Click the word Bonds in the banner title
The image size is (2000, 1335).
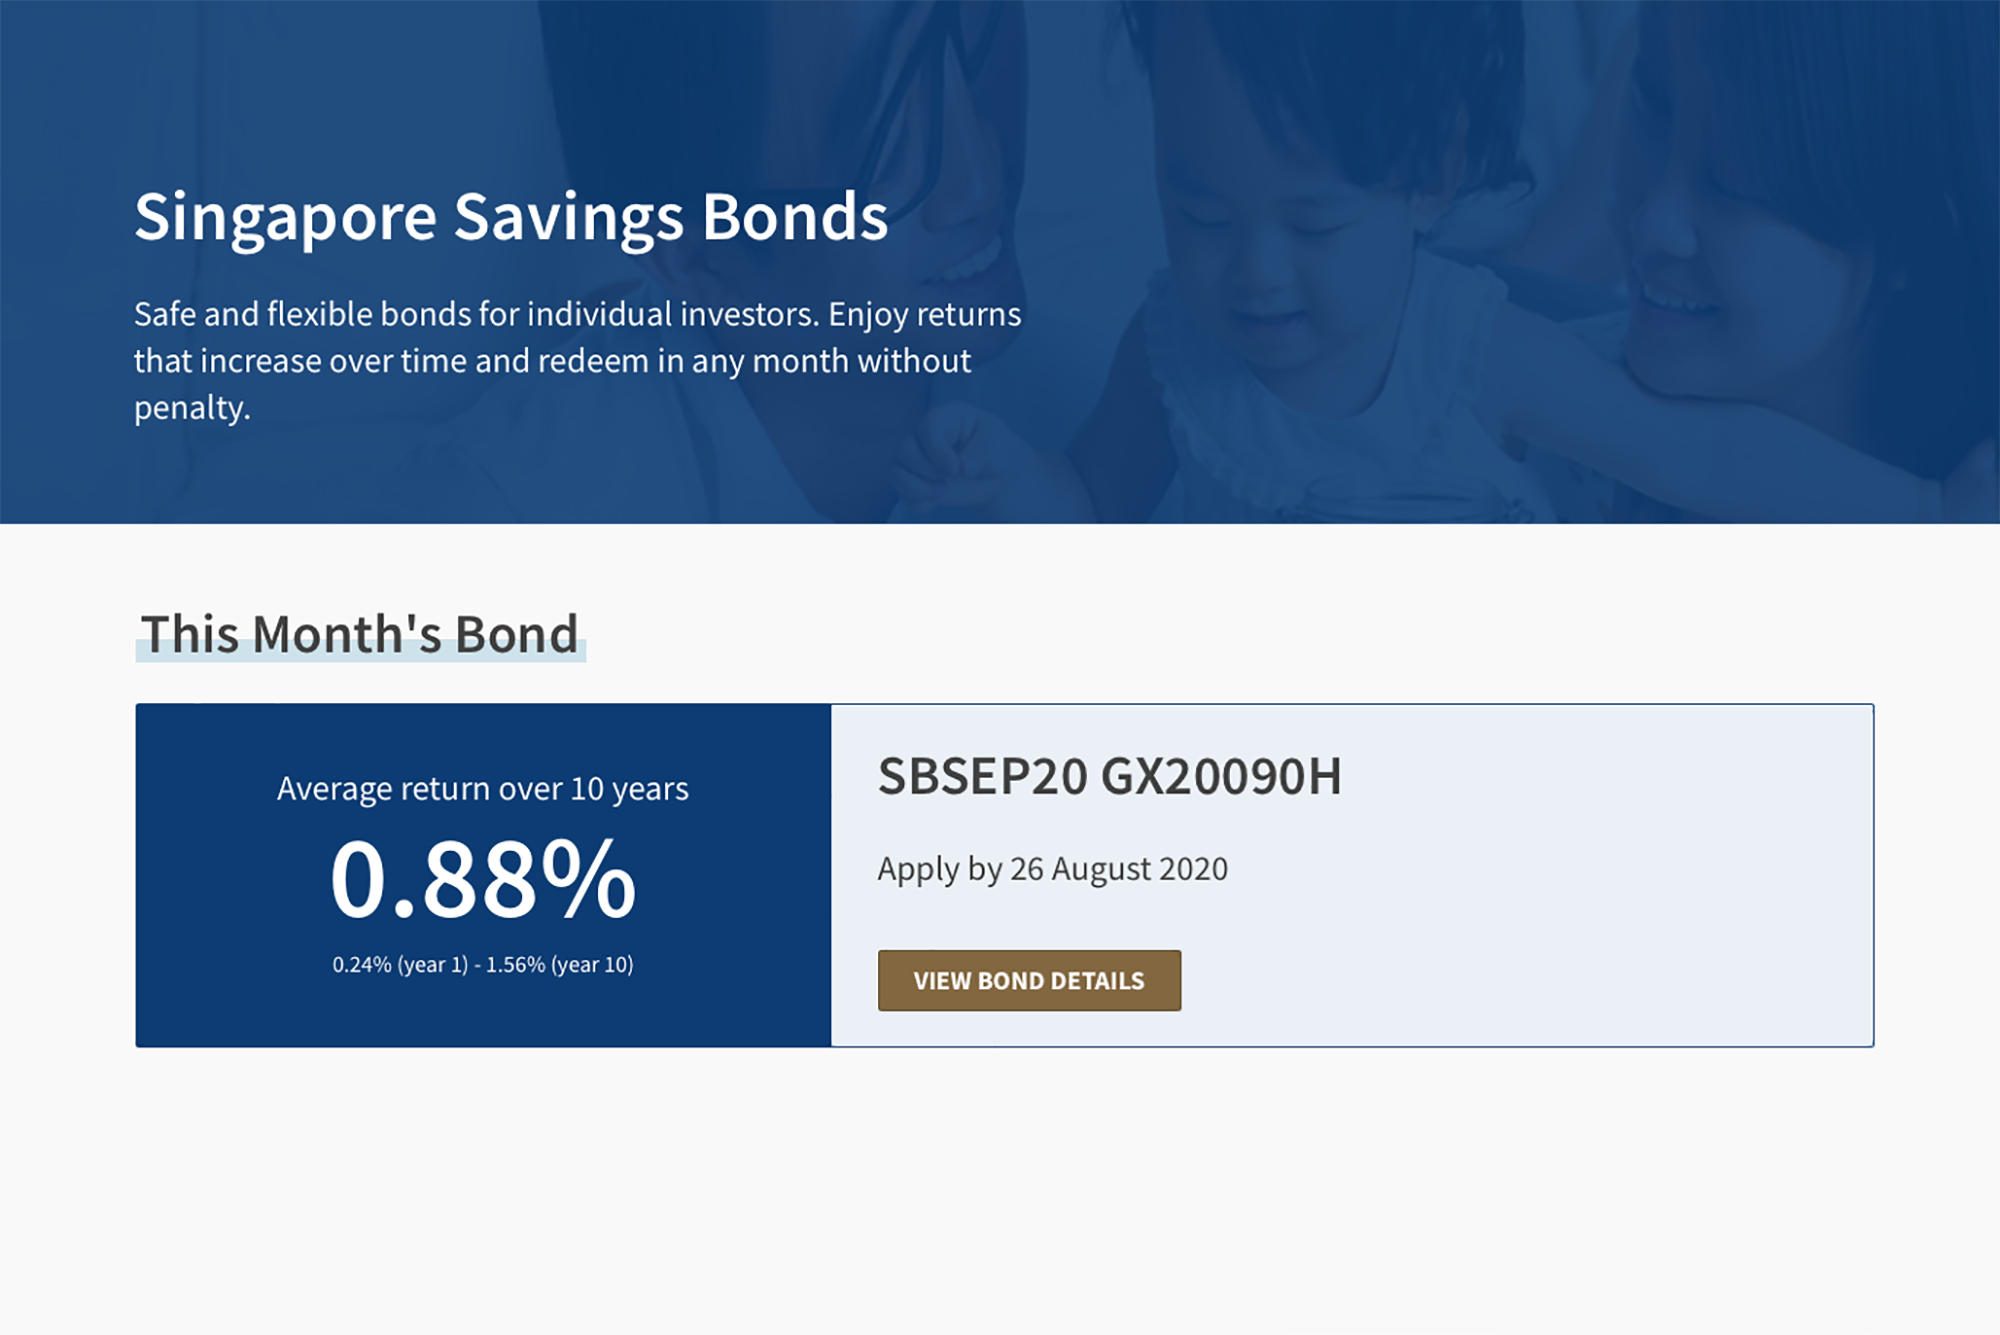794,217
